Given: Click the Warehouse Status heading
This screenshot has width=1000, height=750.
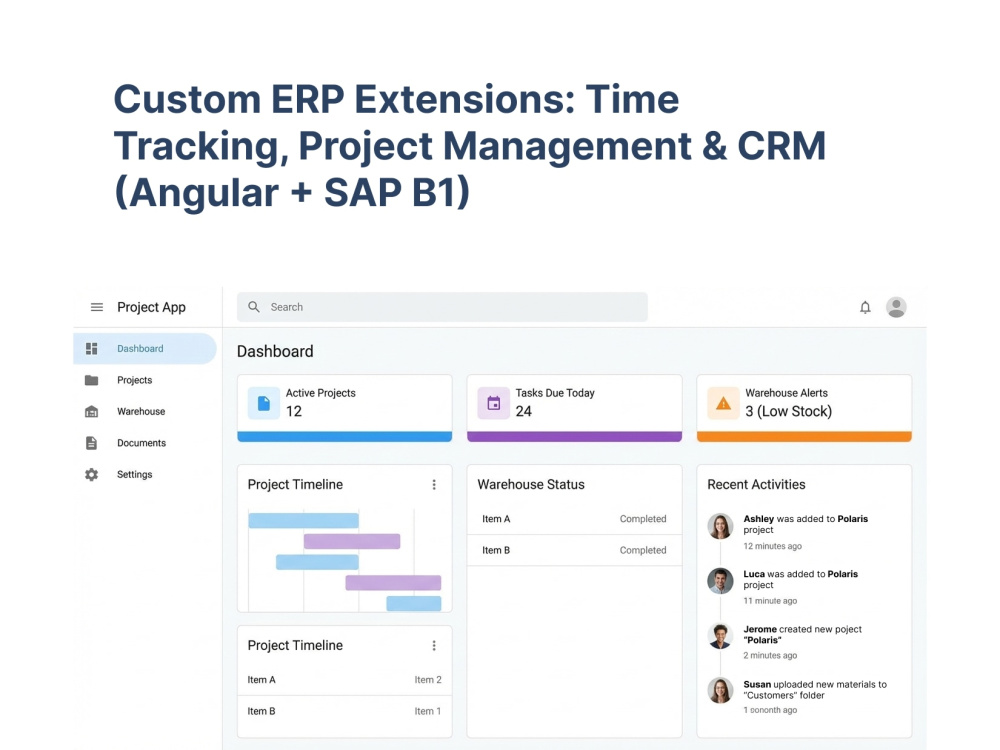Looking at the screenshot, I should pos(531,485).
